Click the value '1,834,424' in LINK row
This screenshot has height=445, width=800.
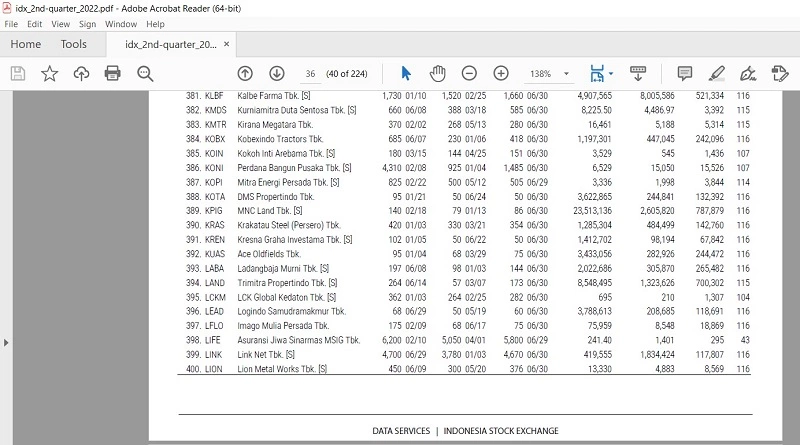657,354
